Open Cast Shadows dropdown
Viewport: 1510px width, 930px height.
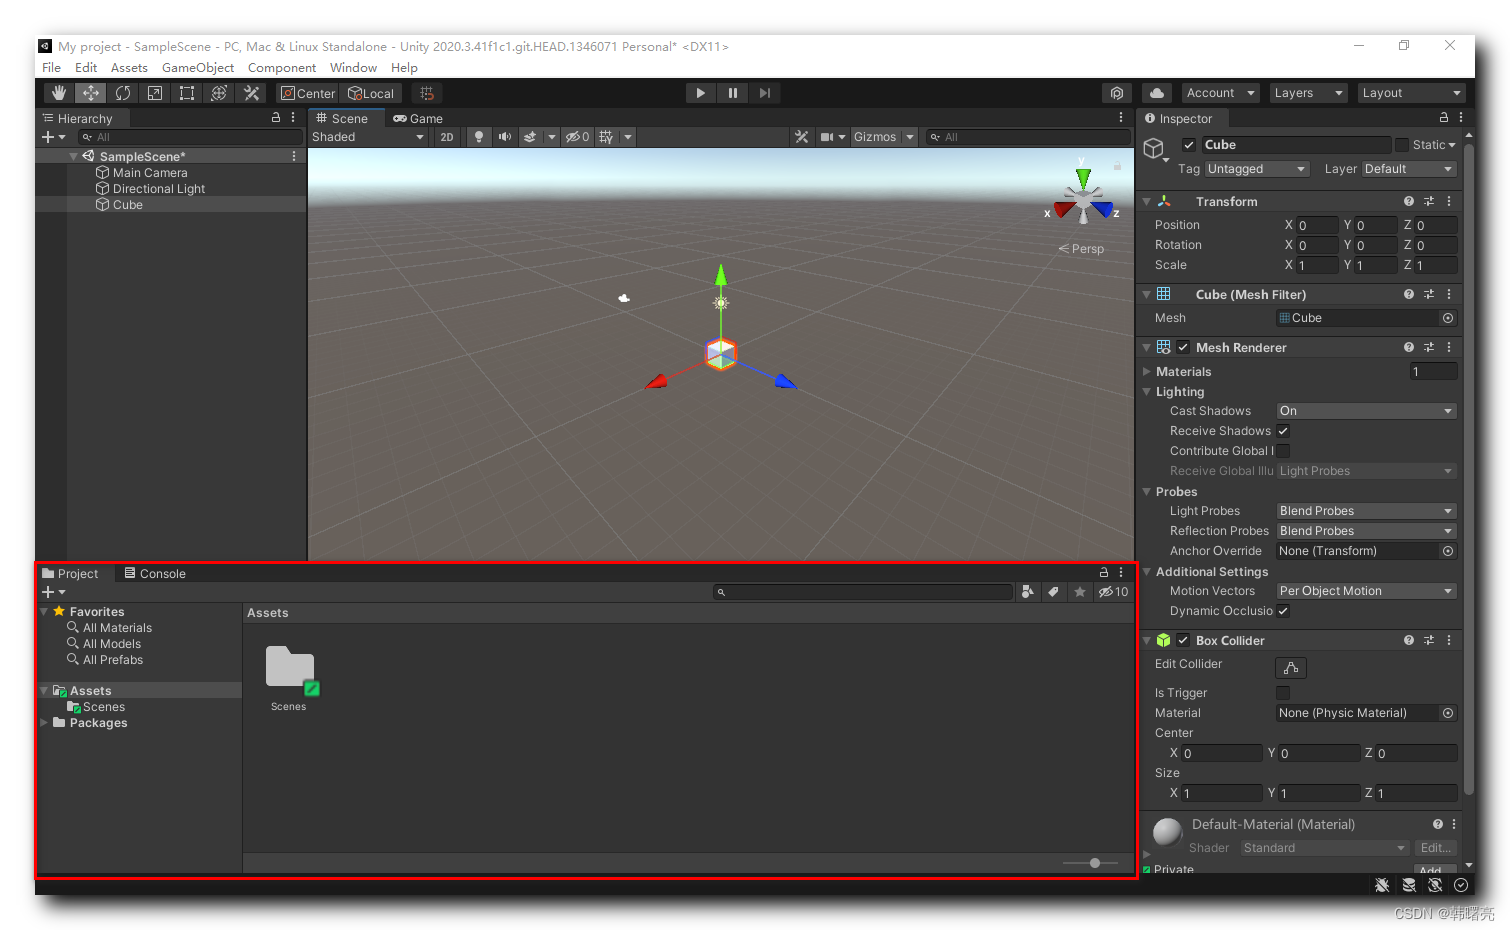[1366, 411]
